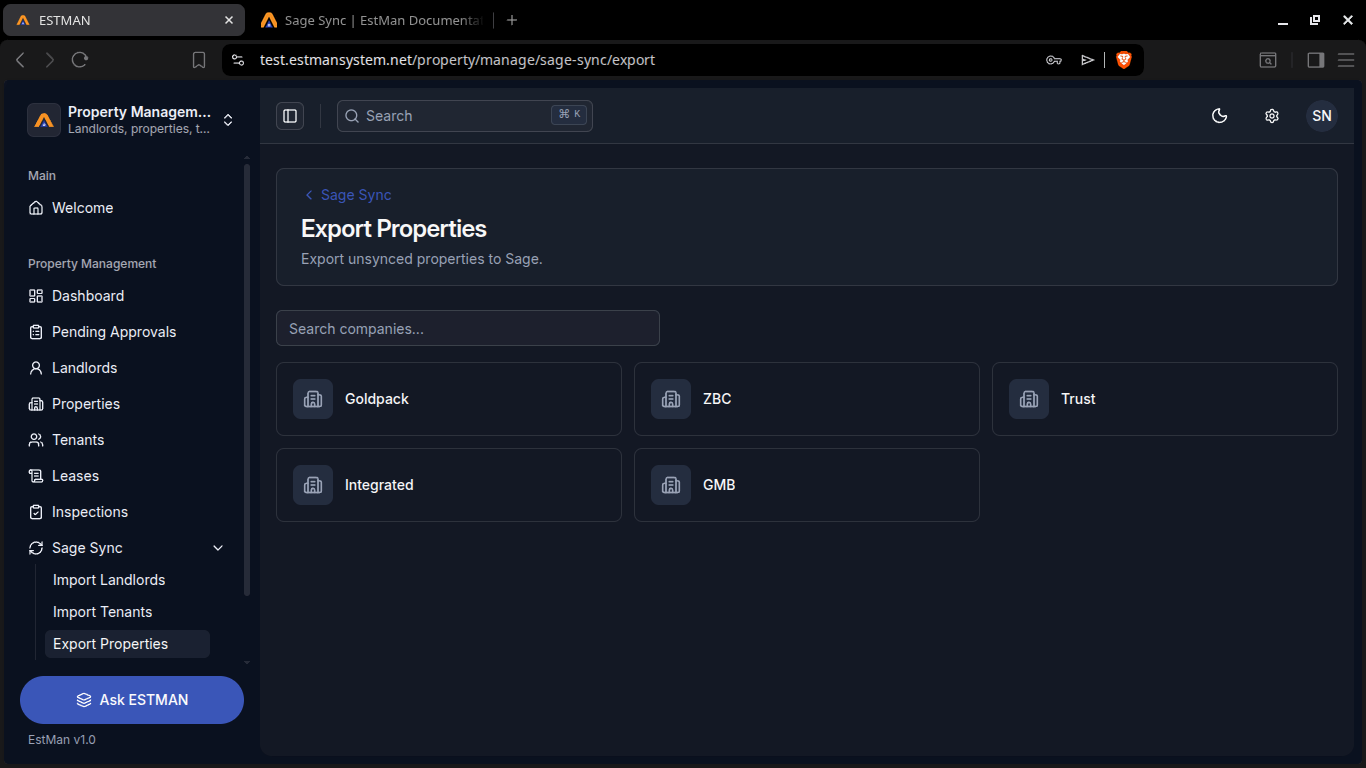This screenshot has height=768, width=1366.
Task: Open a new browser tab
Action: [x=512, y=20]
